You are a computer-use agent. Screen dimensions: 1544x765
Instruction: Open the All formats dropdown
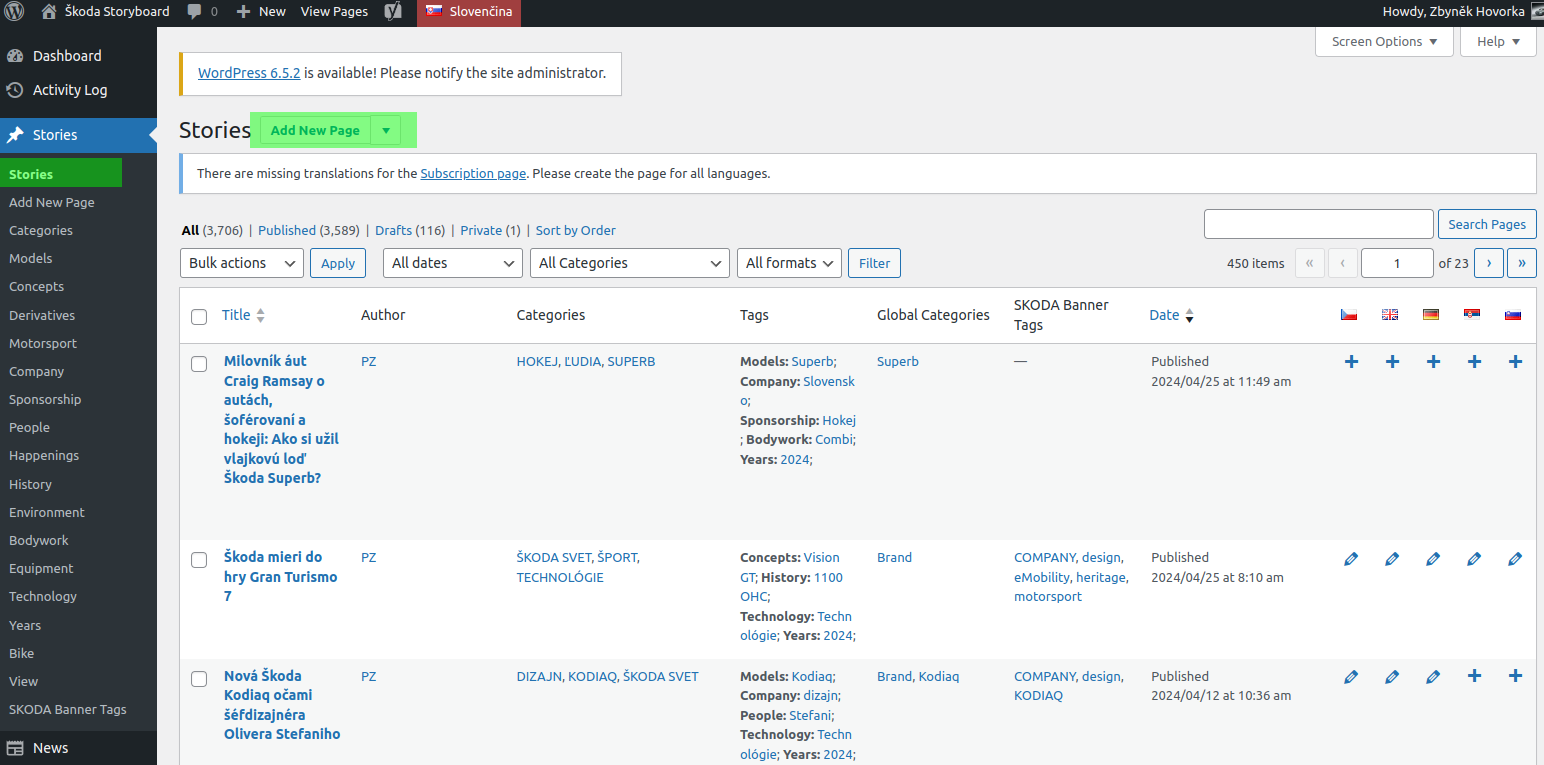point(789,263)
